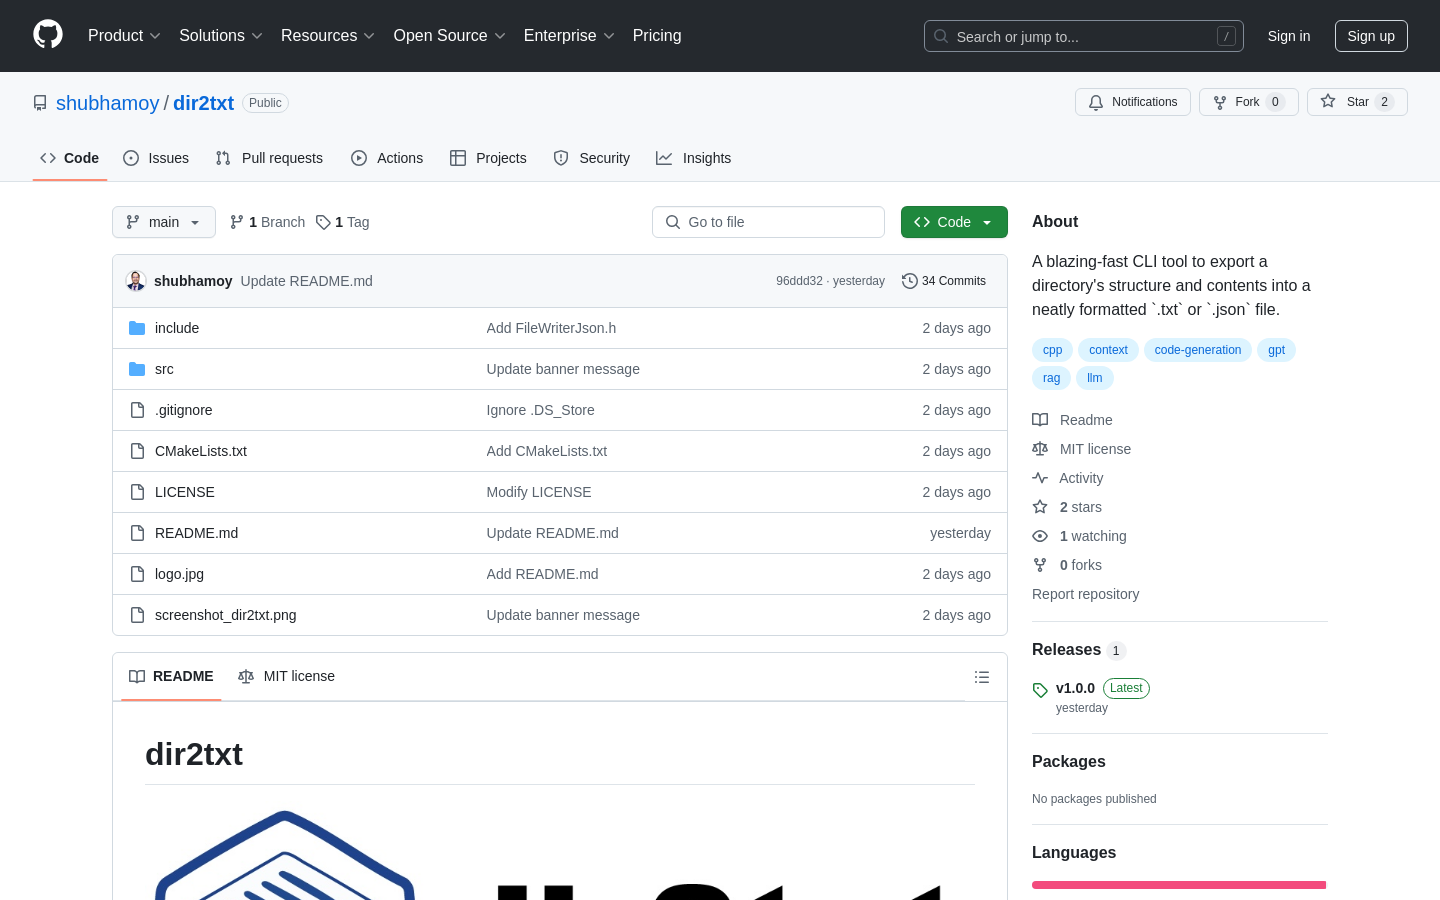The width and height of the screenshot is (1440, 900).
Task: Click the cpp topic tag
Action: 1052,350
